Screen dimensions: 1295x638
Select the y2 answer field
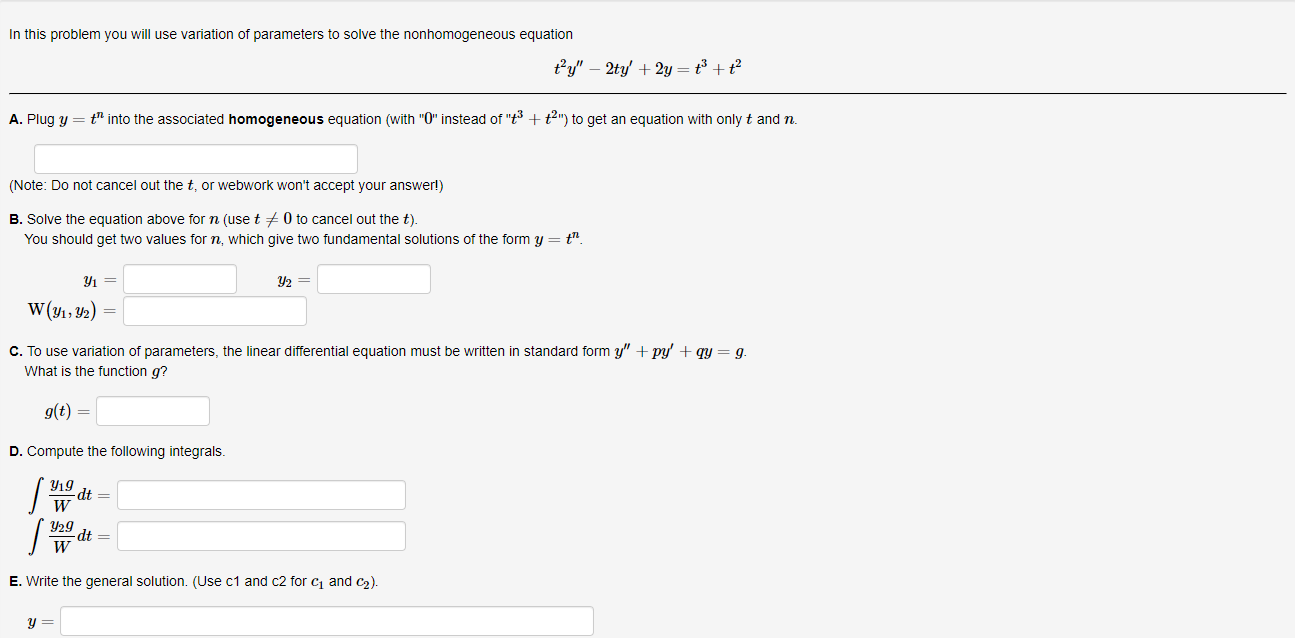pyautogui.click(x=373, y=278)
